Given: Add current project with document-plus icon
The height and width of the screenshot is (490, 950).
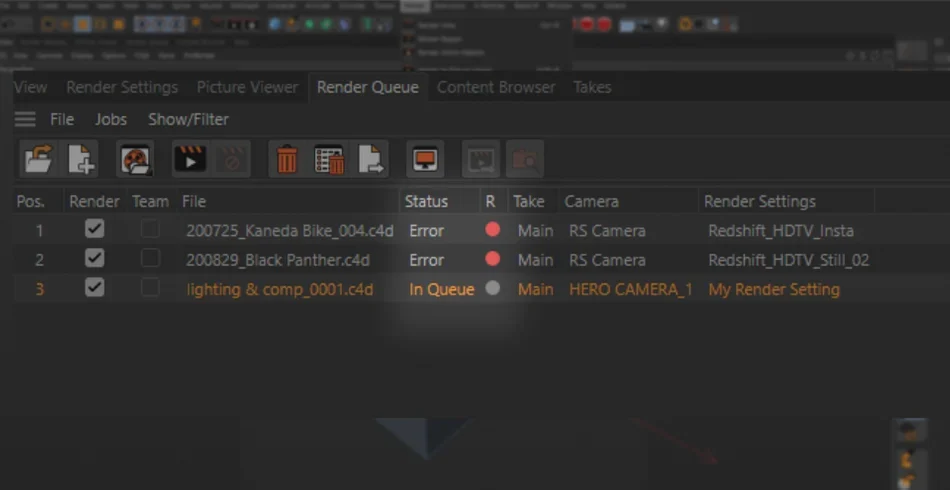Looking at the screenshot, I should 81,159.
